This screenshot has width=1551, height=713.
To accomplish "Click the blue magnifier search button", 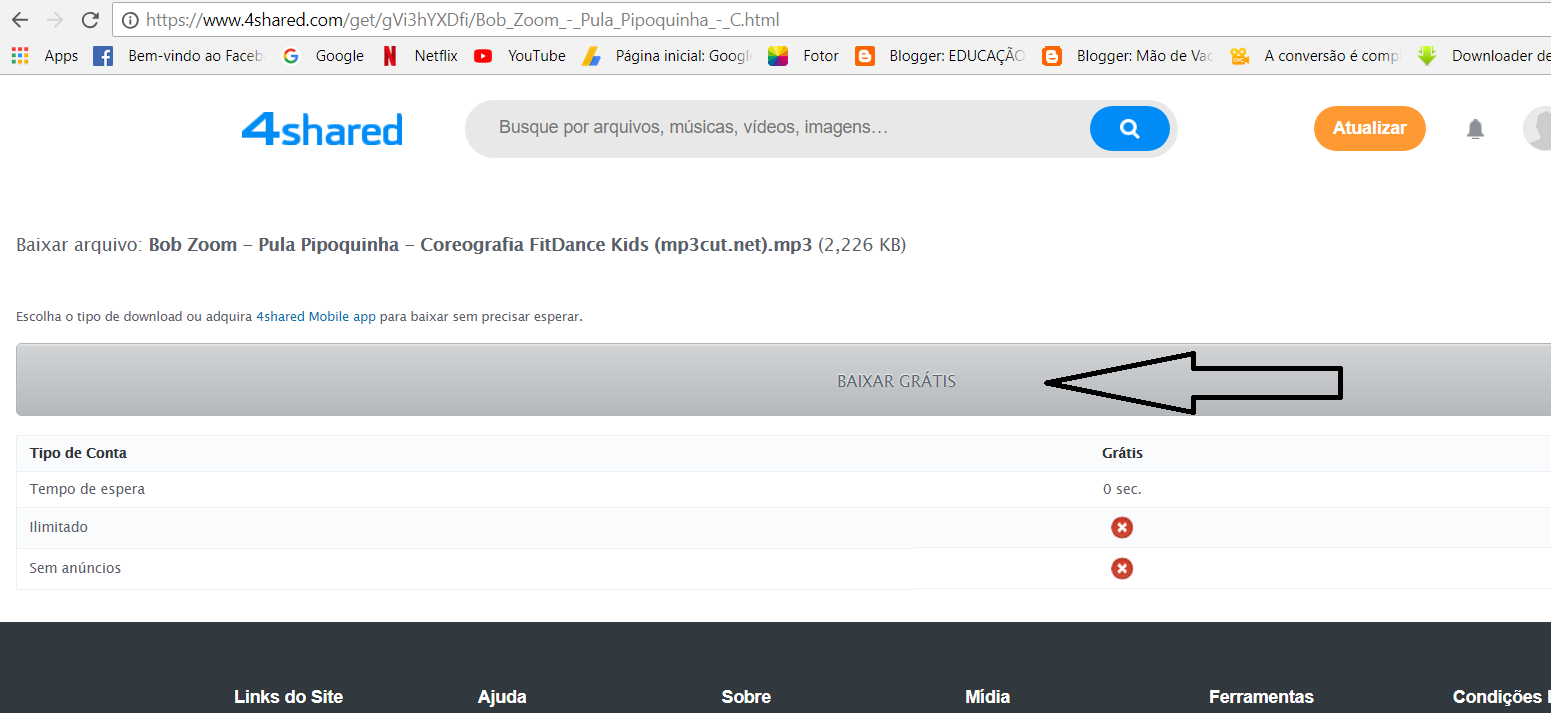I will coord(1130,128).
